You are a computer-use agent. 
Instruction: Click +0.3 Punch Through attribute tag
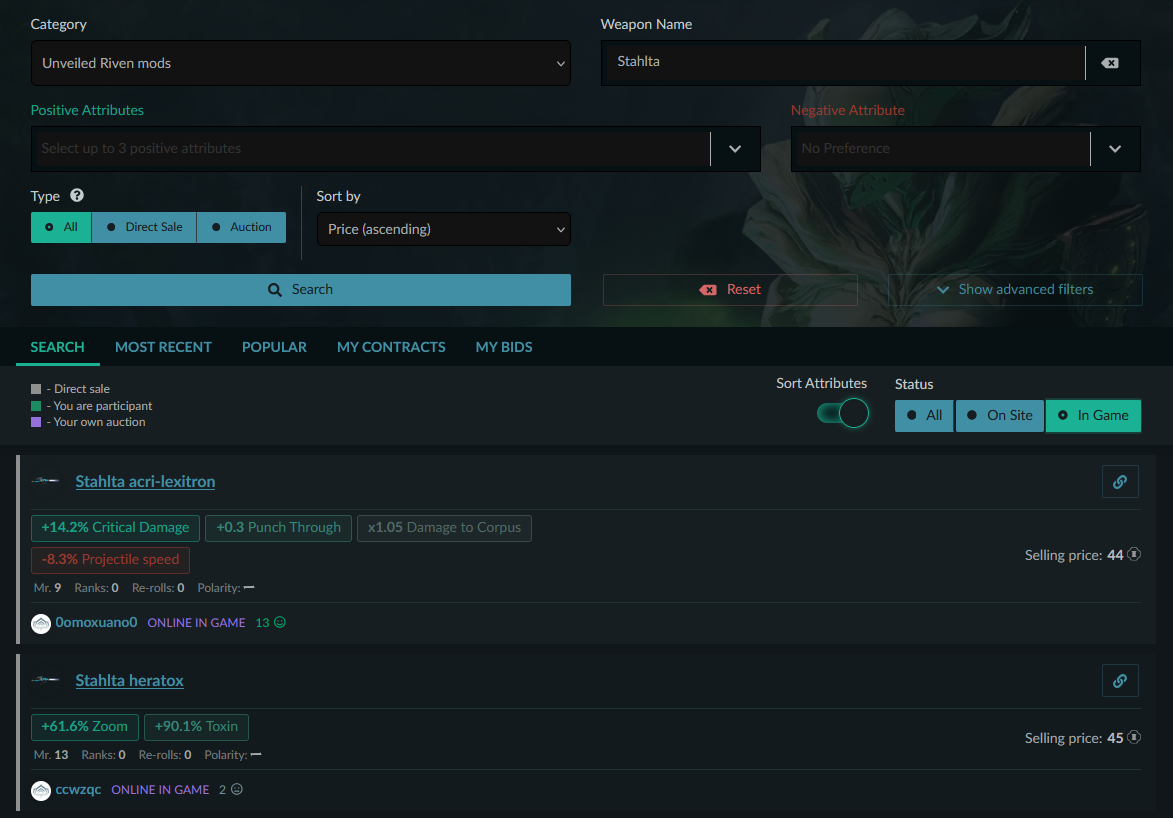(x=278, y=528)
